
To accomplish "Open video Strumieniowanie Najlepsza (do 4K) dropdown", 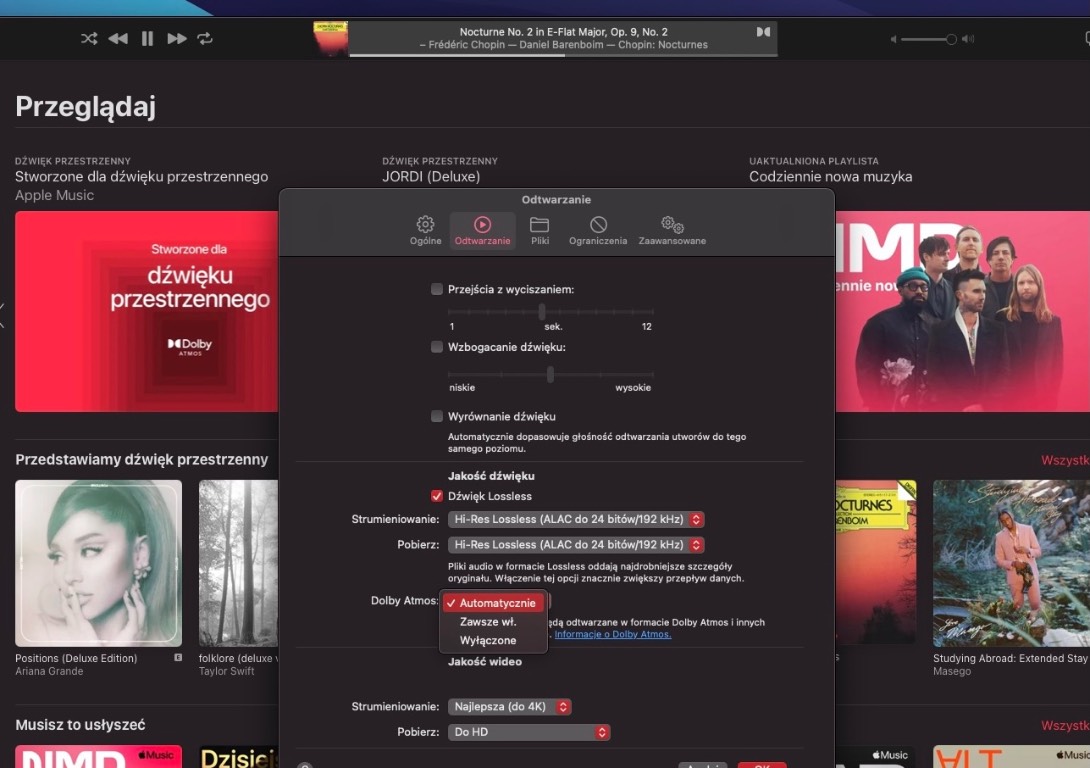I will pos(510,707).
